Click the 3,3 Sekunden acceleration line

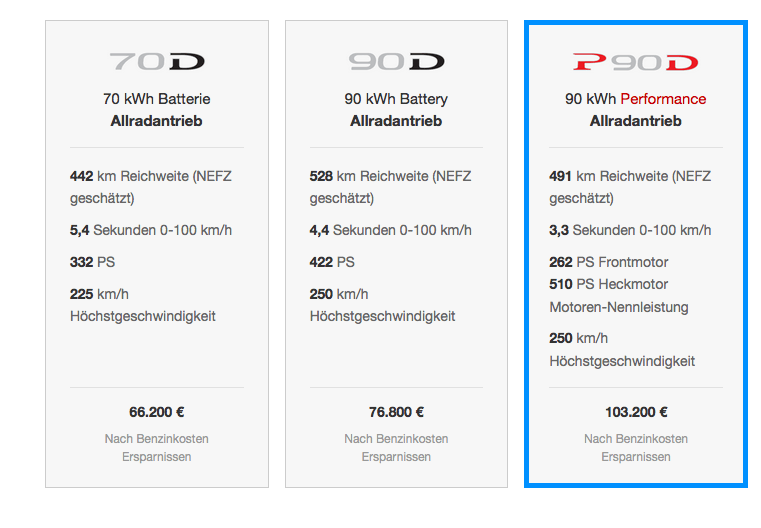[x=630, y=230]
